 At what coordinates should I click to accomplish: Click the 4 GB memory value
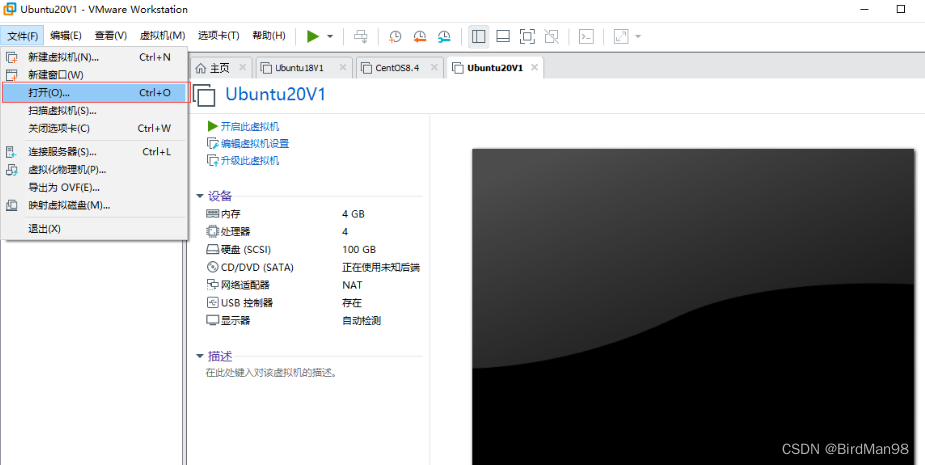pyautogui.click(x=353, y=214)
